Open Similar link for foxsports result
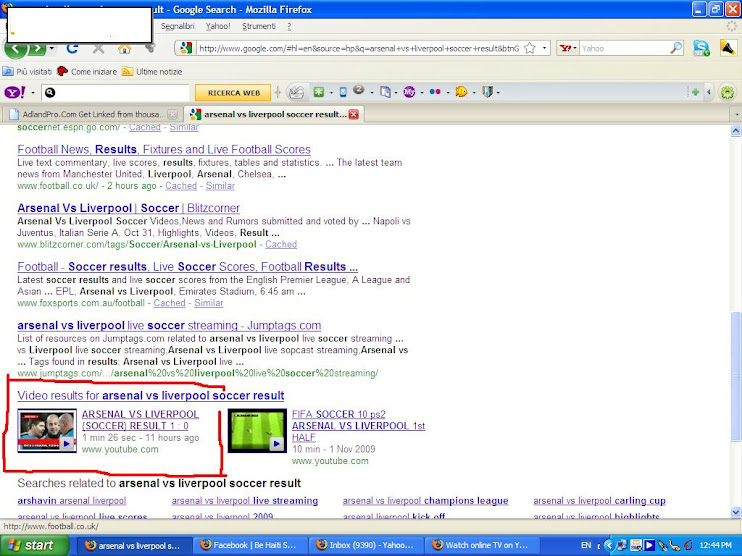This screenshot has width=742, height=556. click(208, 303)
